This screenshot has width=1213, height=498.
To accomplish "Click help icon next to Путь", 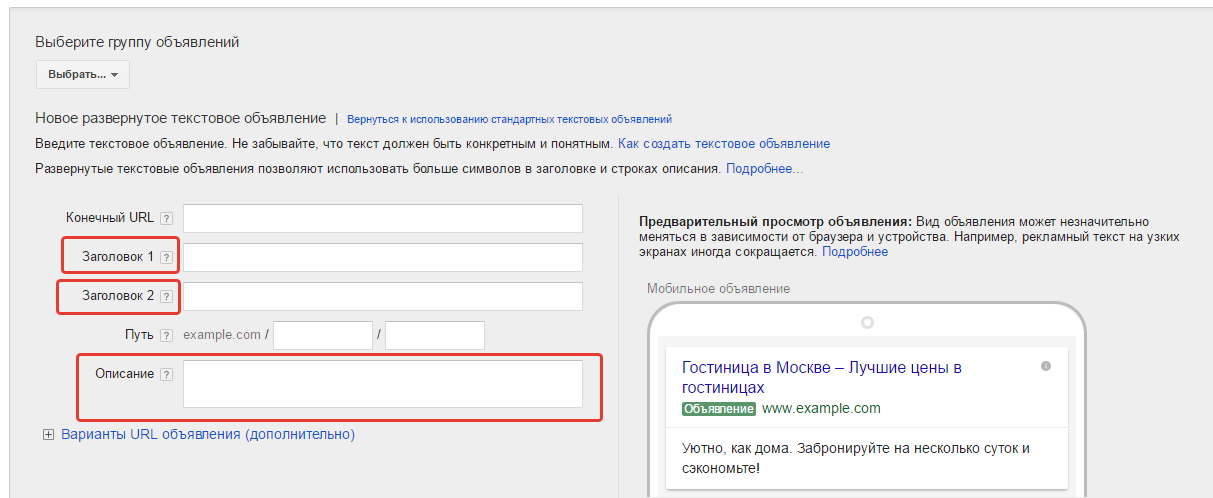I will point(167,335).
